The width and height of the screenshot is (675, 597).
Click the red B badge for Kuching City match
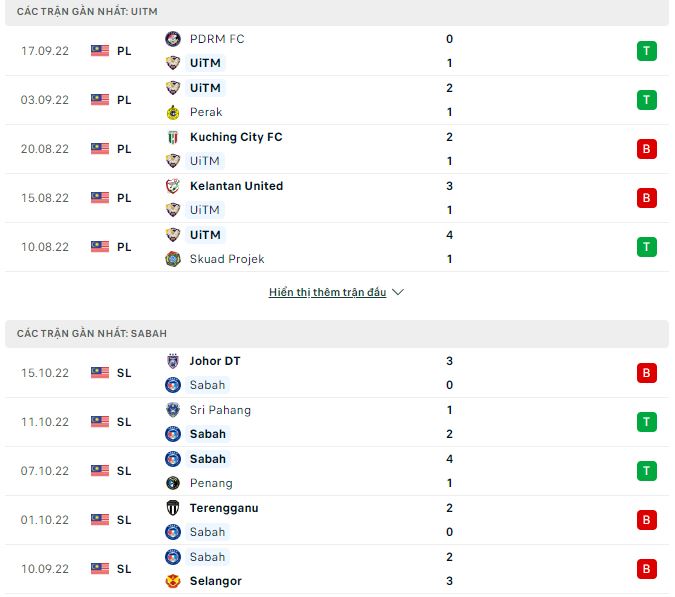pos(647,149)
